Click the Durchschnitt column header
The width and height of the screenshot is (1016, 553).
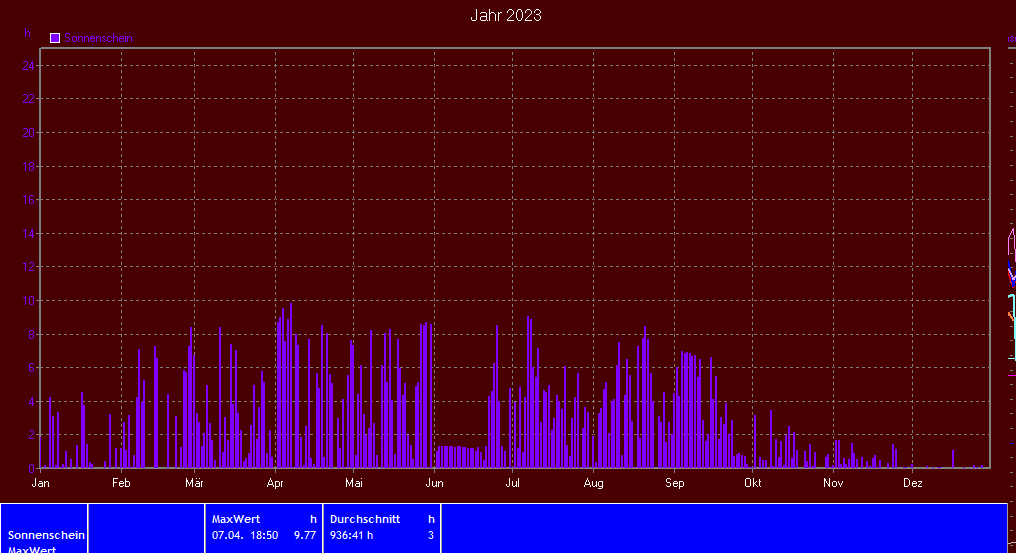pos(365,519)
